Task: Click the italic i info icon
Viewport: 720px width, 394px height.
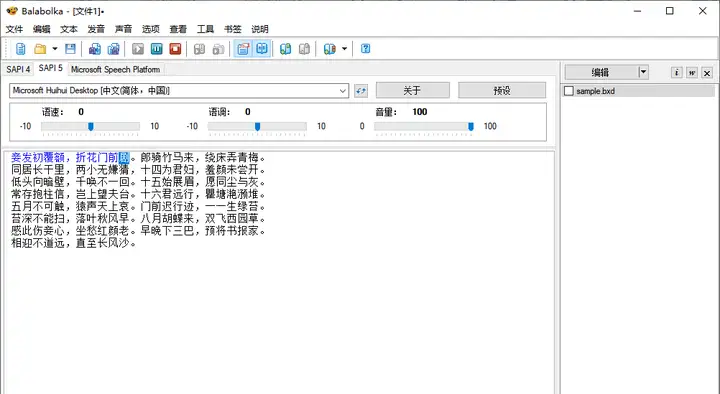Action: 676,73
